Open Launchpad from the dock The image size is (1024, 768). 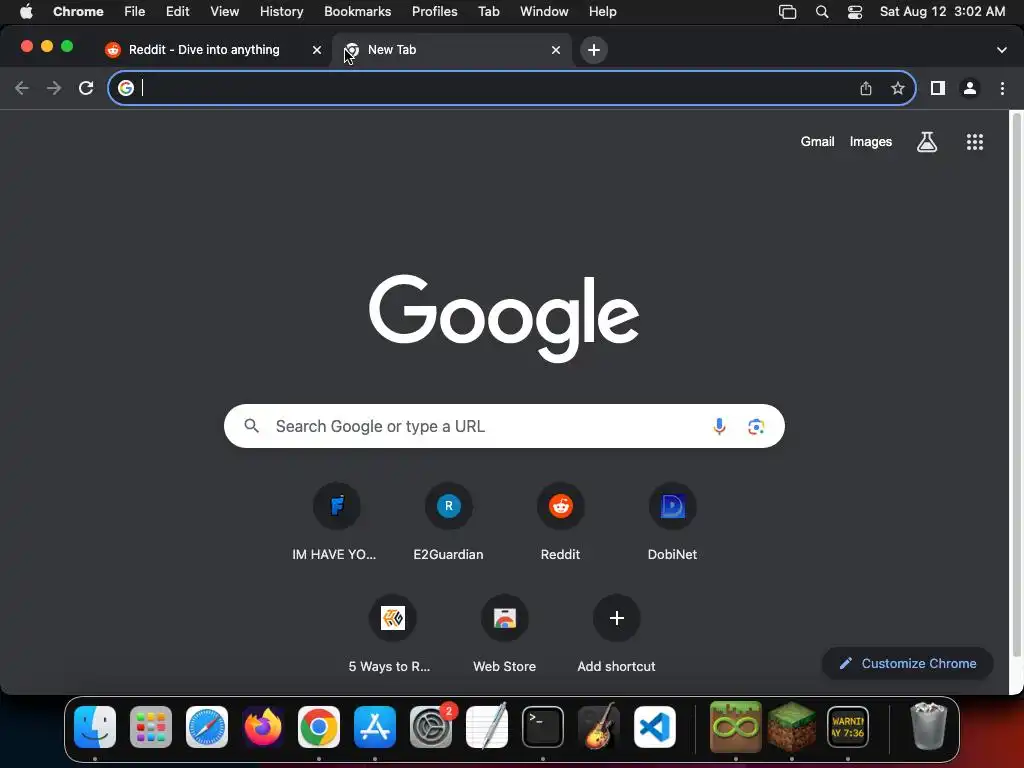pos(151,727)
